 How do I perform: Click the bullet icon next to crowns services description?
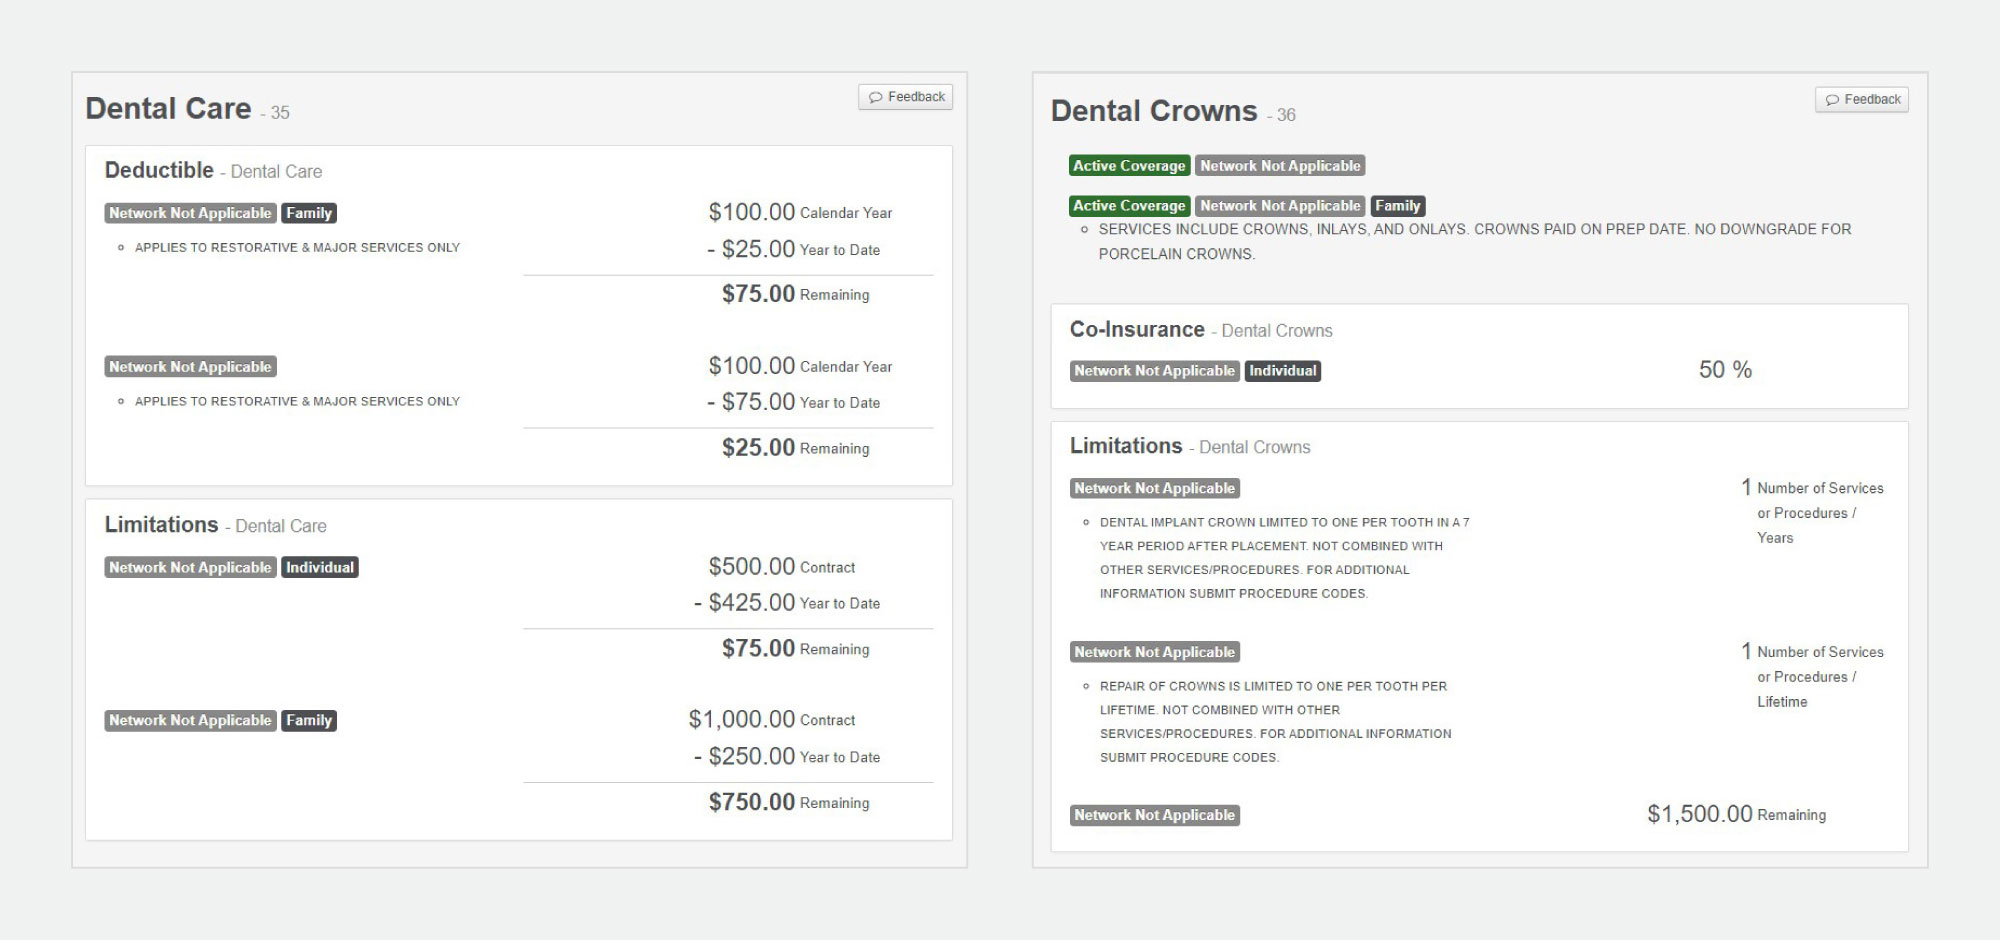[1086, 230]
